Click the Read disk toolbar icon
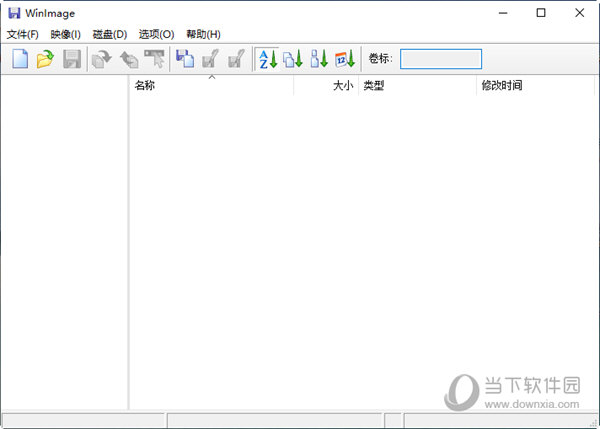This screenshot has width=600, height=429. 102,59
